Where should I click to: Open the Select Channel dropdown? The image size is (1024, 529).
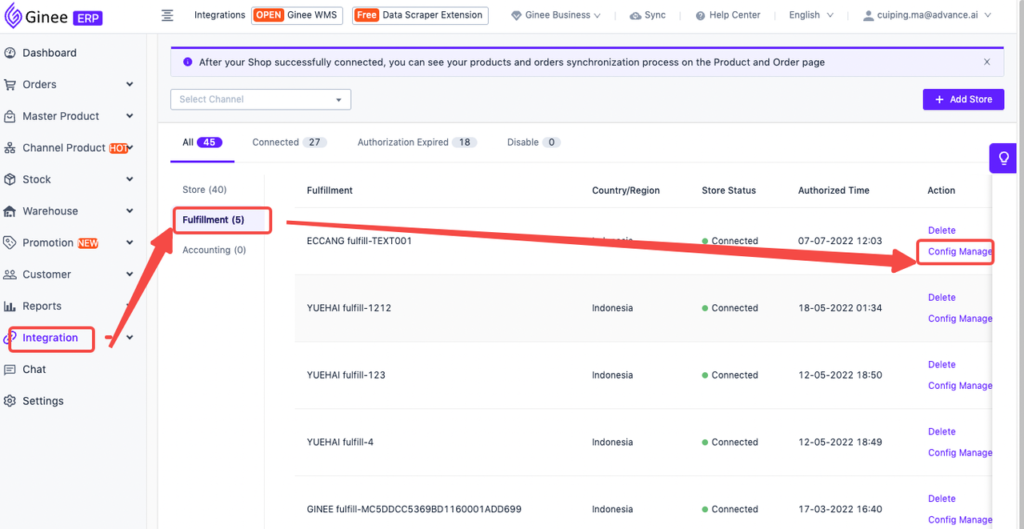[261, 99]
